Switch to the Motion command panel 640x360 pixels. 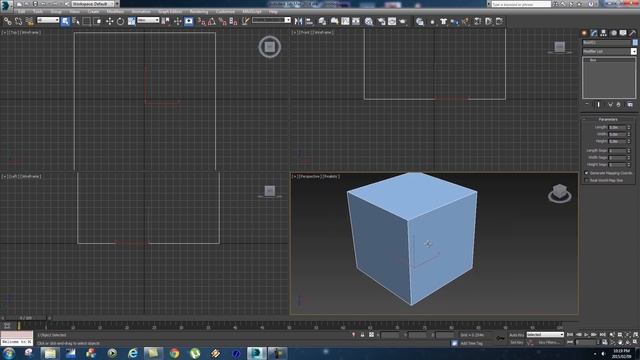(613, 33)
